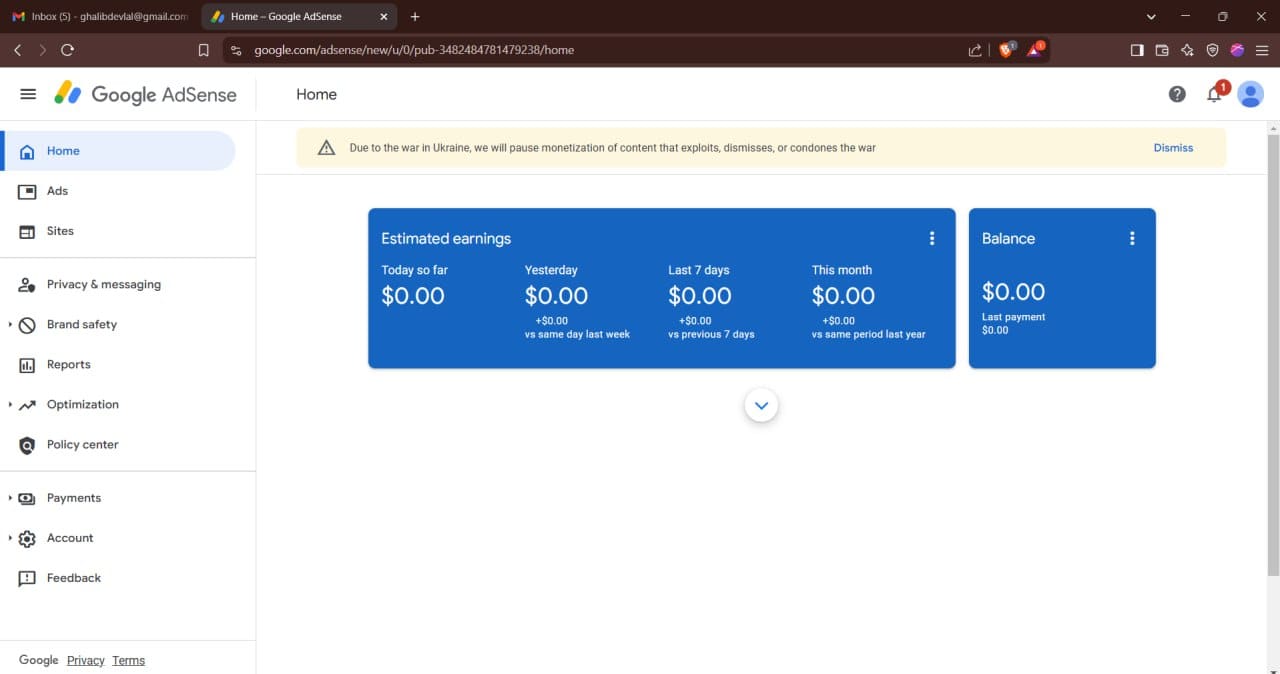Click the Last payment label
Screen dimensions: 1280x674
click(x=1014, y=317)
